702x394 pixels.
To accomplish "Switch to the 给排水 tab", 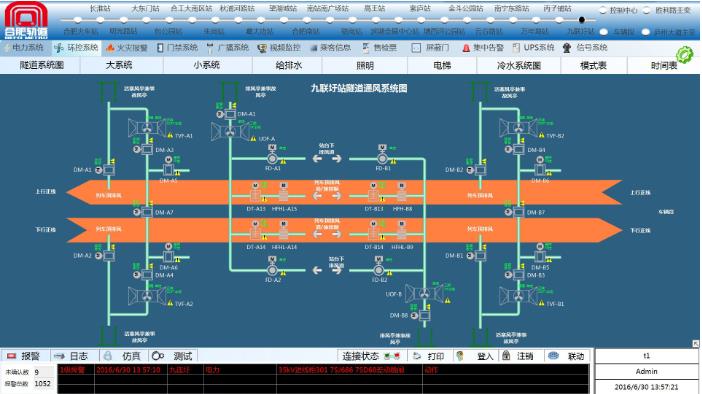I will (289, 65).
